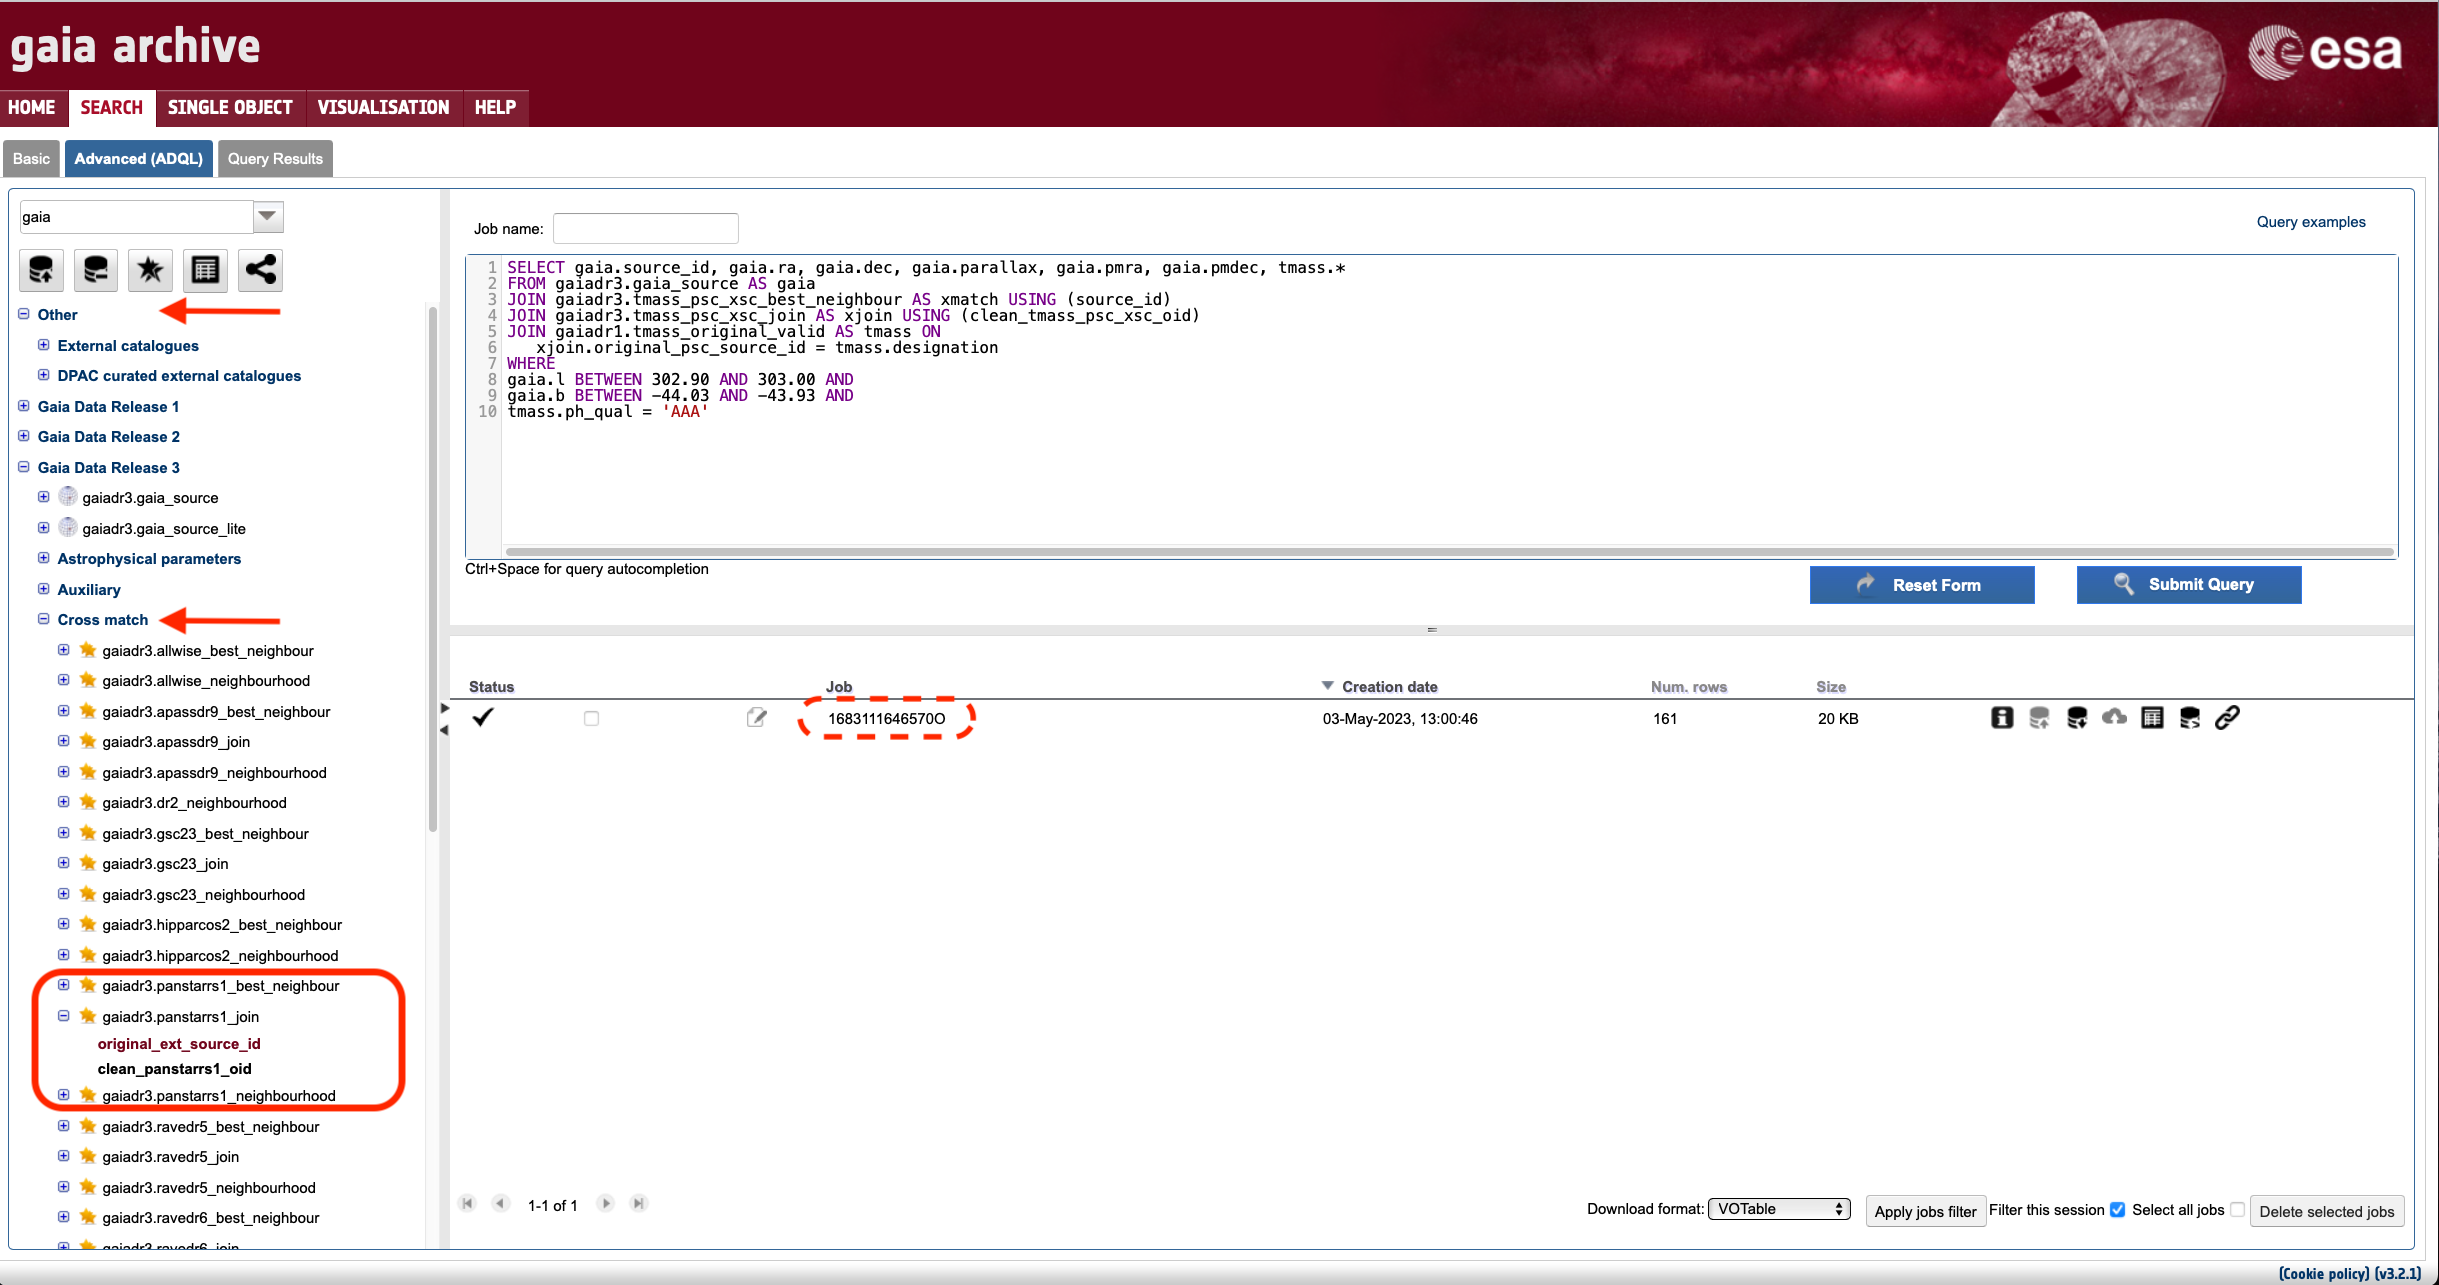The height and width of the screenshot is (1285, 2439).
Task: Tick the checkbox for job 1683111646570O
Action: 591,718
